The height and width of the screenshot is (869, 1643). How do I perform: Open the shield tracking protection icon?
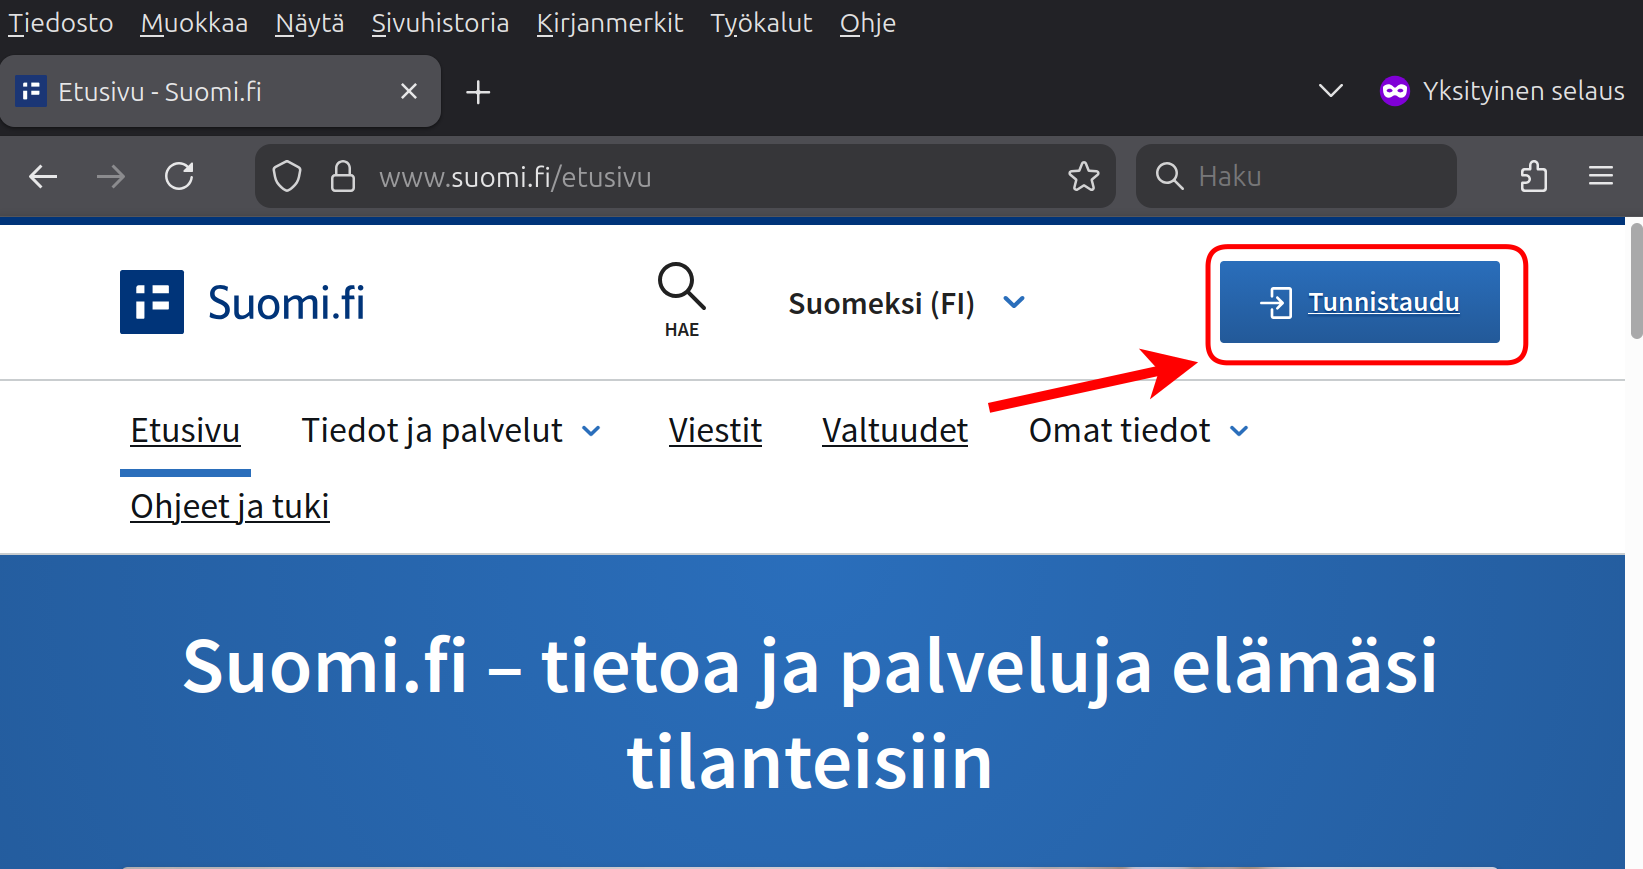click(x=287, y=177)
